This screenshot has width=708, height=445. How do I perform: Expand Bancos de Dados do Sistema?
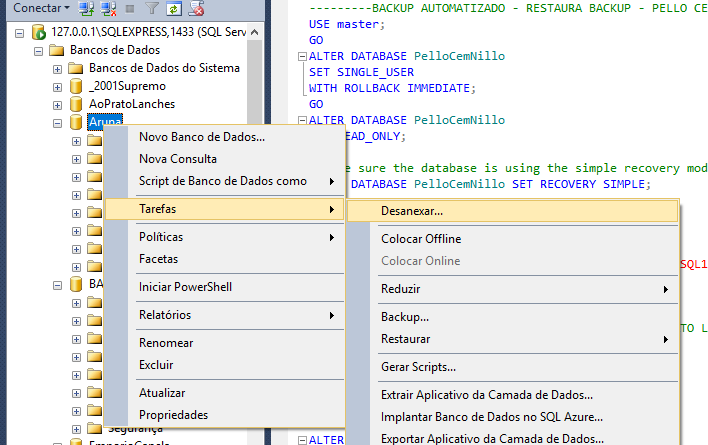coord(57,69)
